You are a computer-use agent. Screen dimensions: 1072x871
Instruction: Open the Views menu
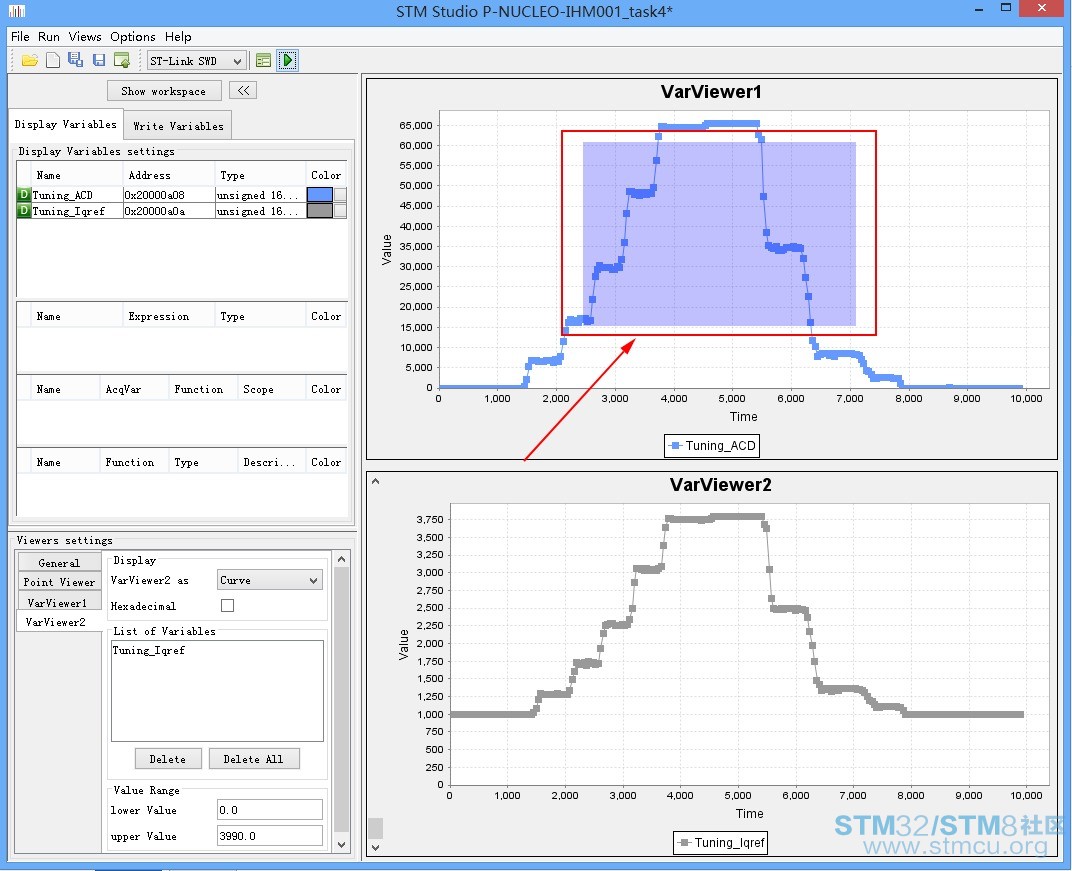85,37
